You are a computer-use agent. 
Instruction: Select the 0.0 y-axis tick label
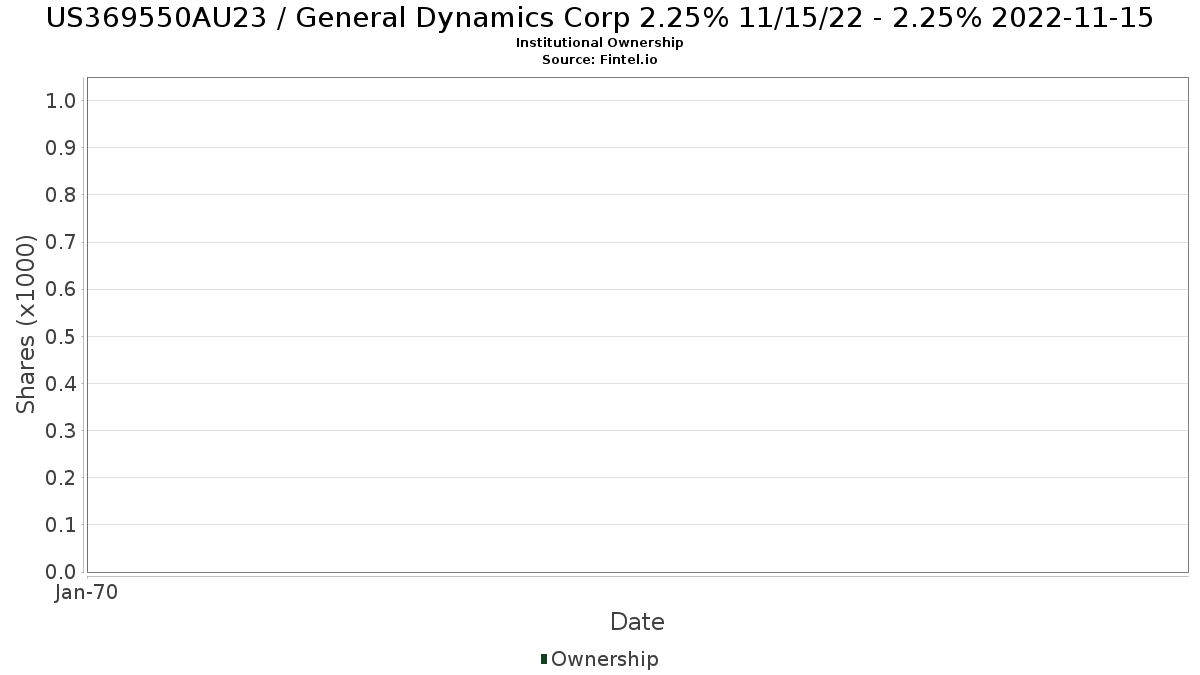pyautogui.click(x=62, y=572)
